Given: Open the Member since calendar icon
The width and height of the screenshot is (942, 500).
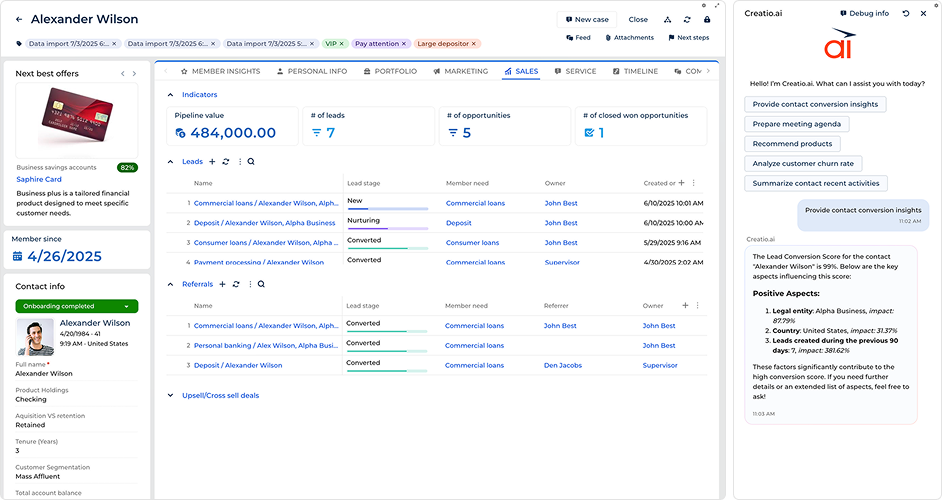Looking at the screenshot, I should coord(17,256).
